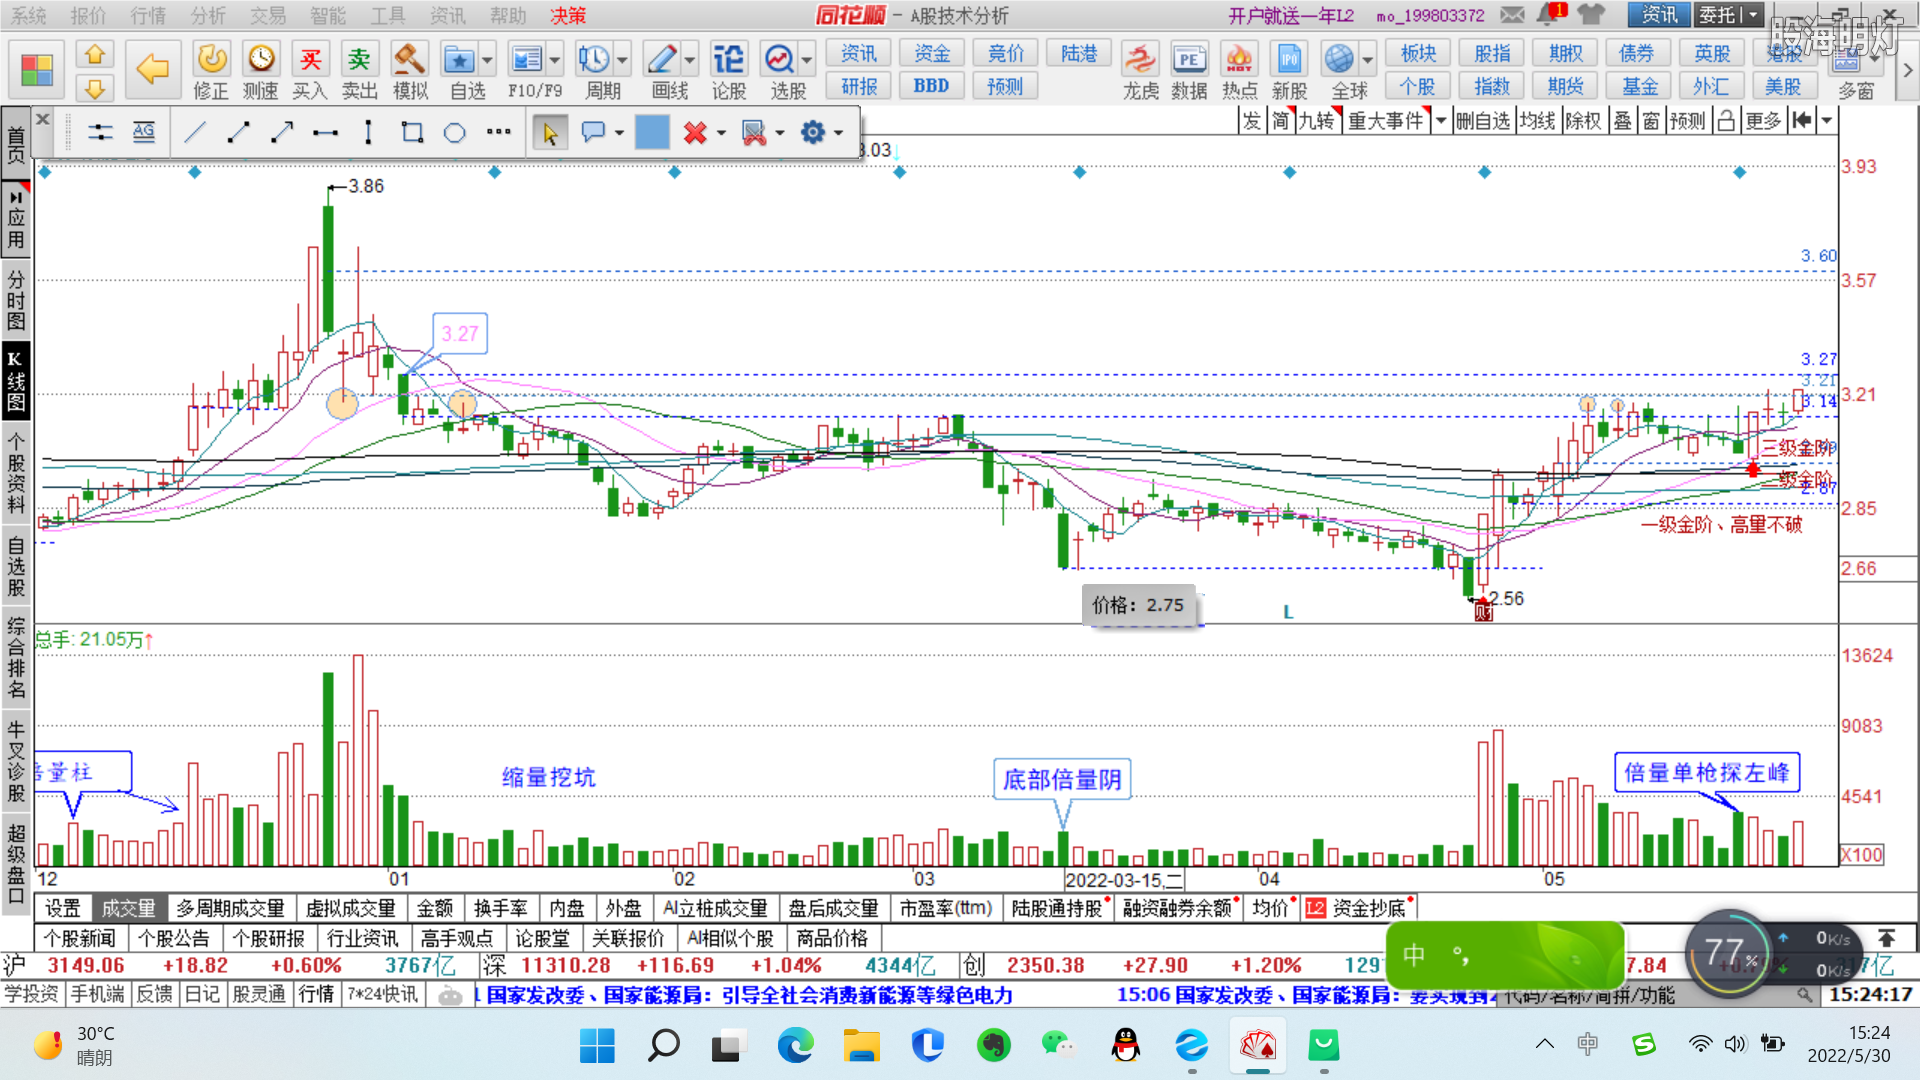This screenshot has width=1920, height=1080.
Task: Toggle 预测 in chart option bar
Action: click(1687, 121)
